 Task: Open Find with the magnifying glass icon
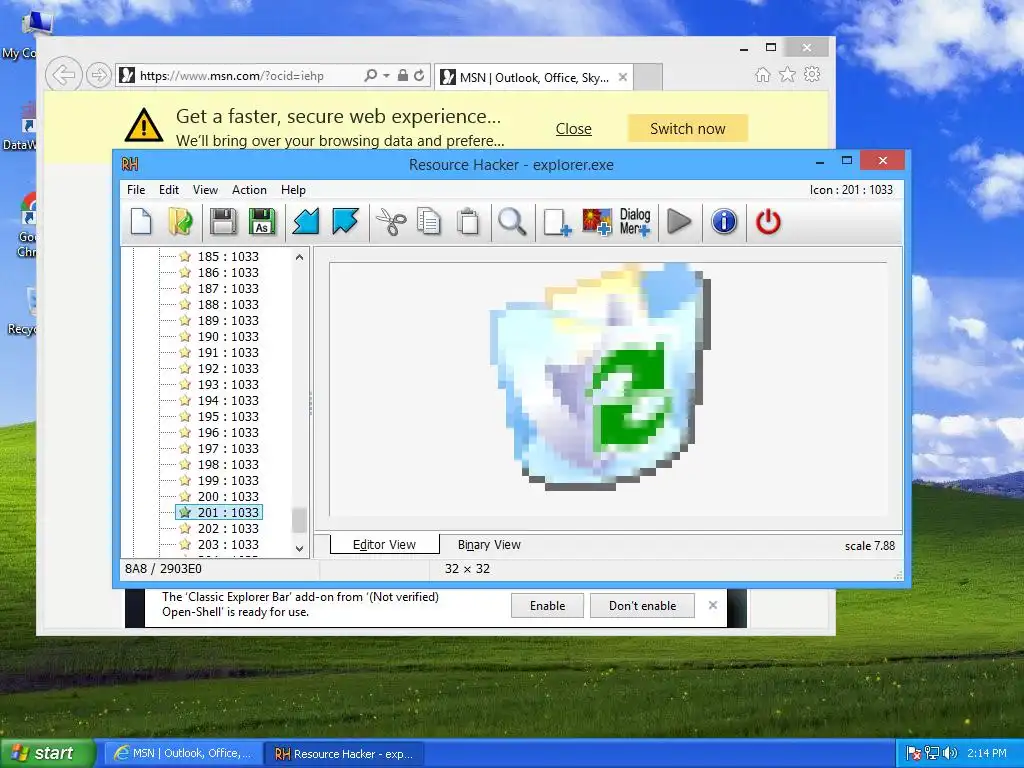pos(512,222)
